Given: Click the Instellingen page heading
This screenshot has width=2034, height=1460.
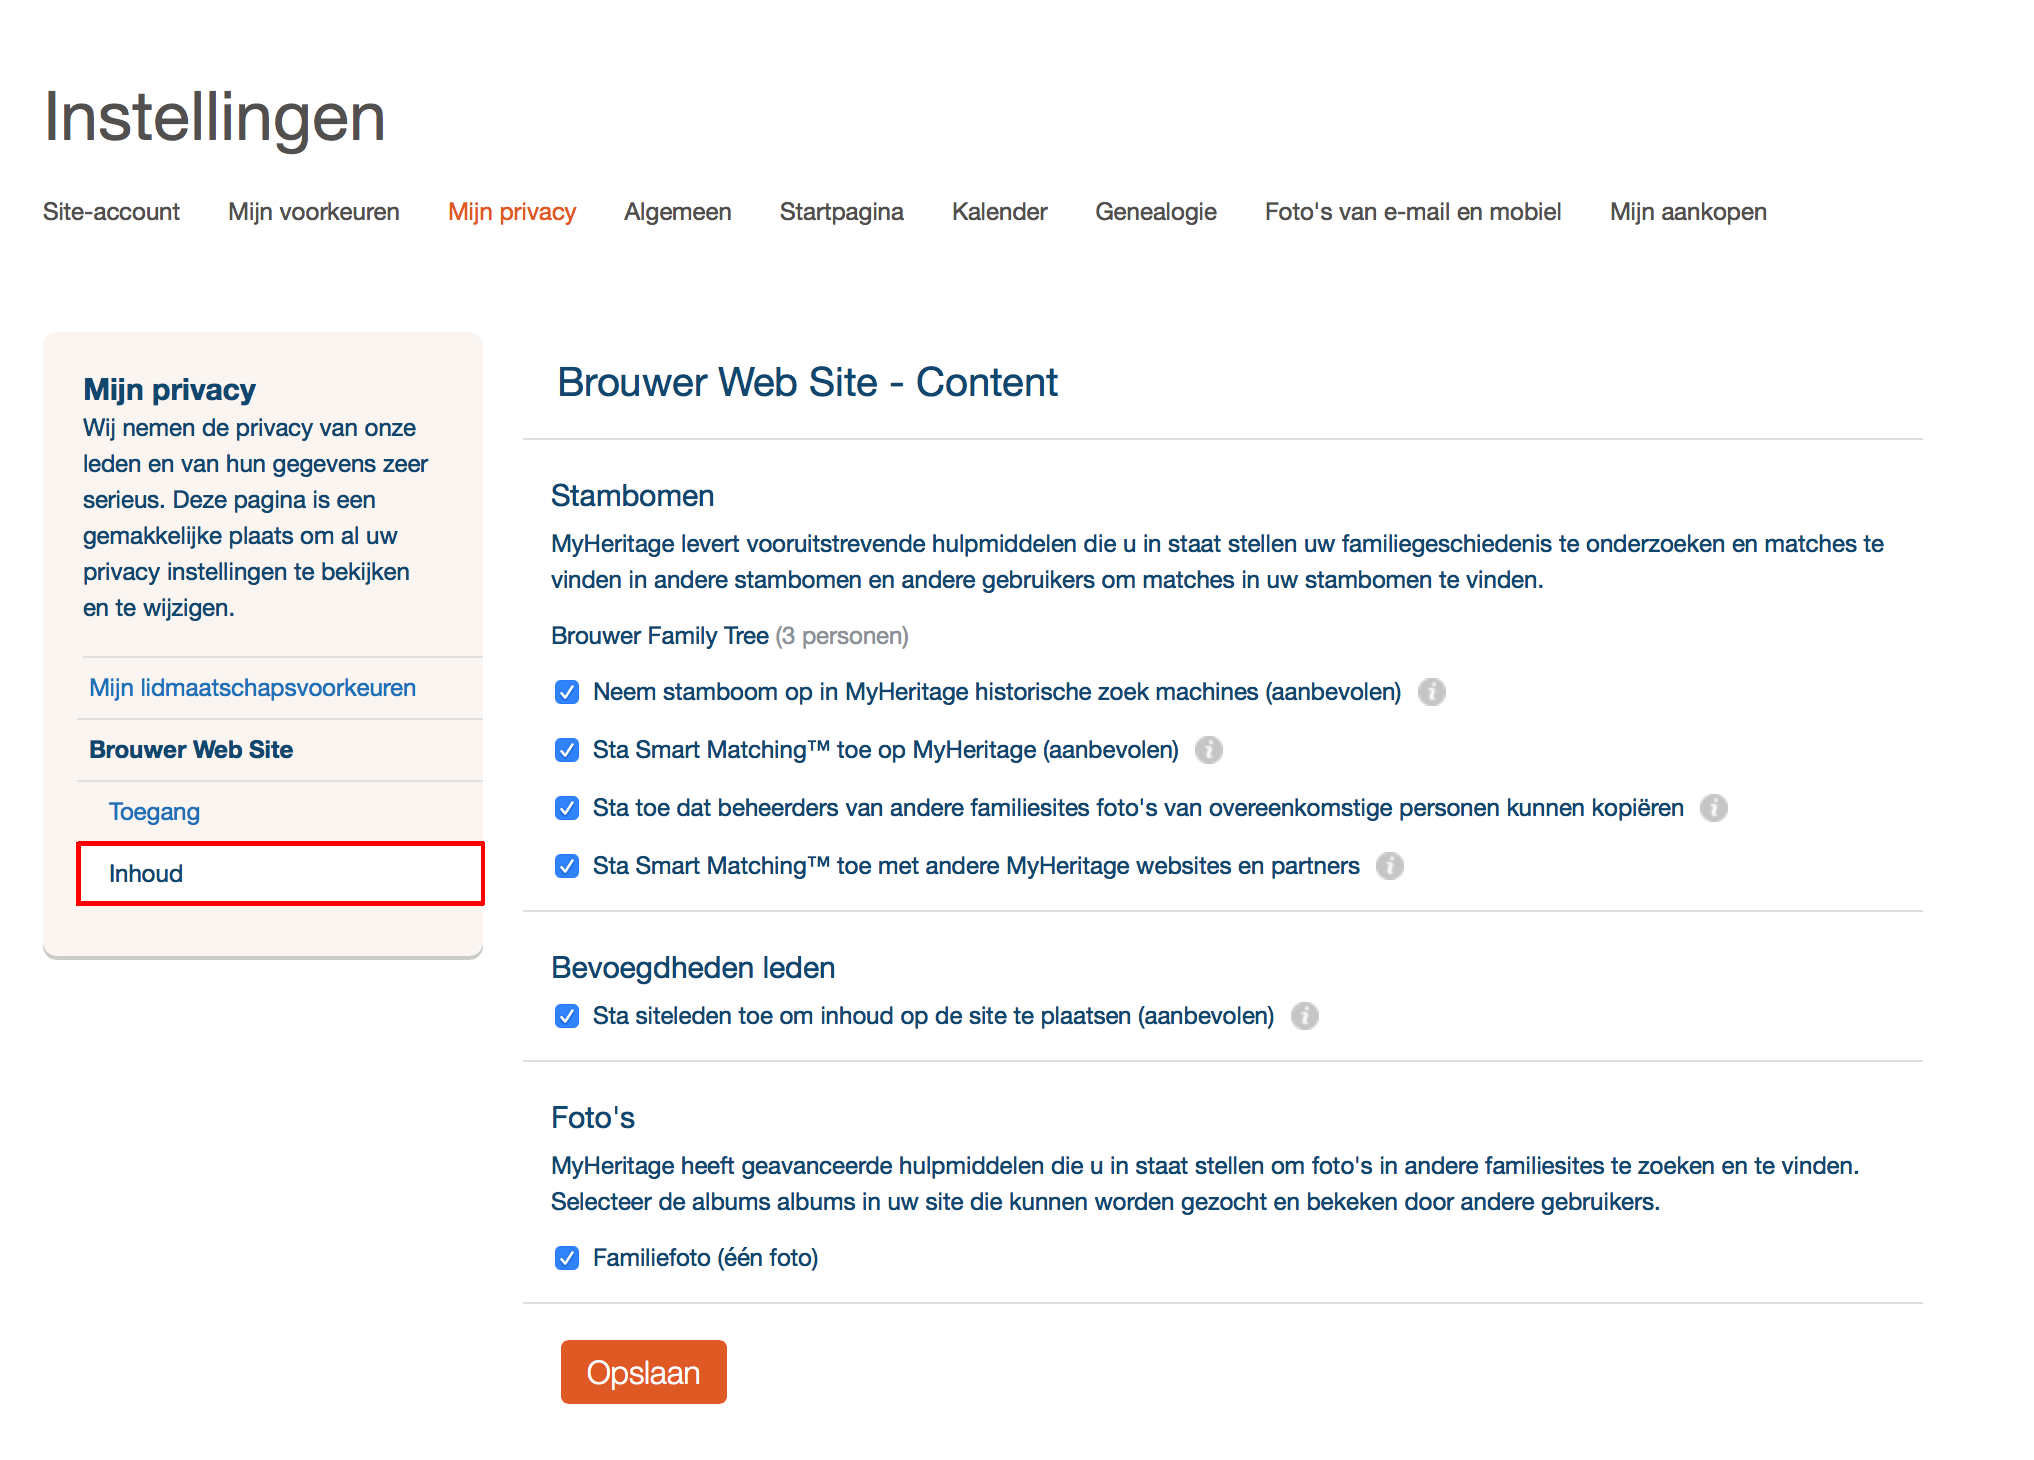Looking at the screenshot, I should pyautogui.click(x=215, y=118).
